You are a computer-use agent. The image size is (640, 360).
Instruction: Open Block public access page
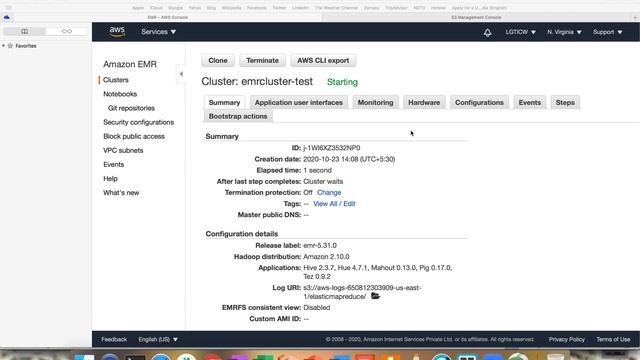point(134,136)
